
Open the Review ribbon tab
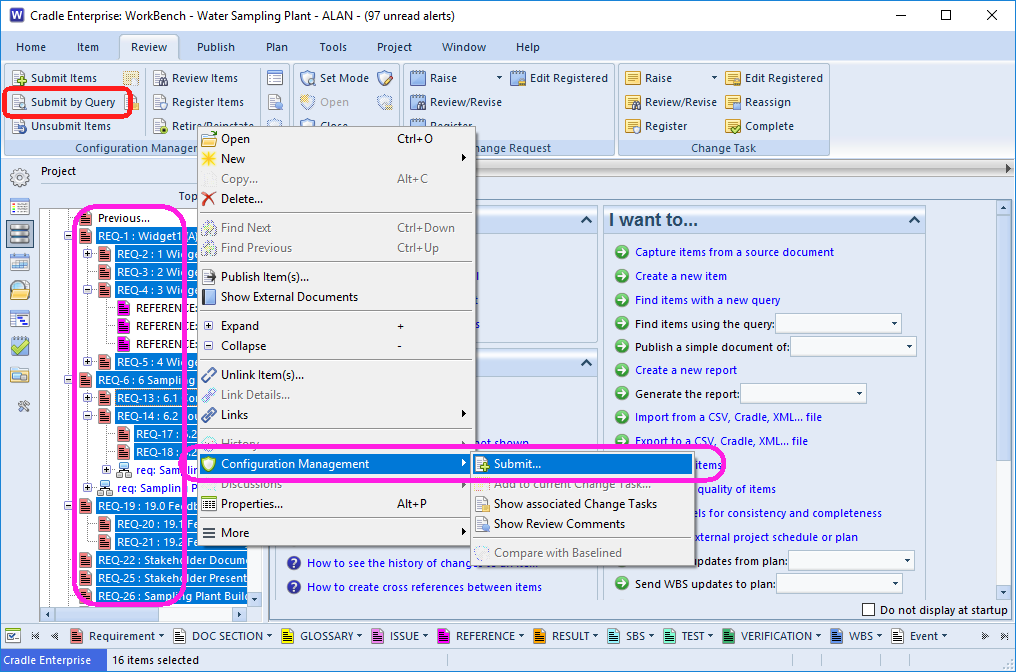pyautogui.click(x=148, y=47)
